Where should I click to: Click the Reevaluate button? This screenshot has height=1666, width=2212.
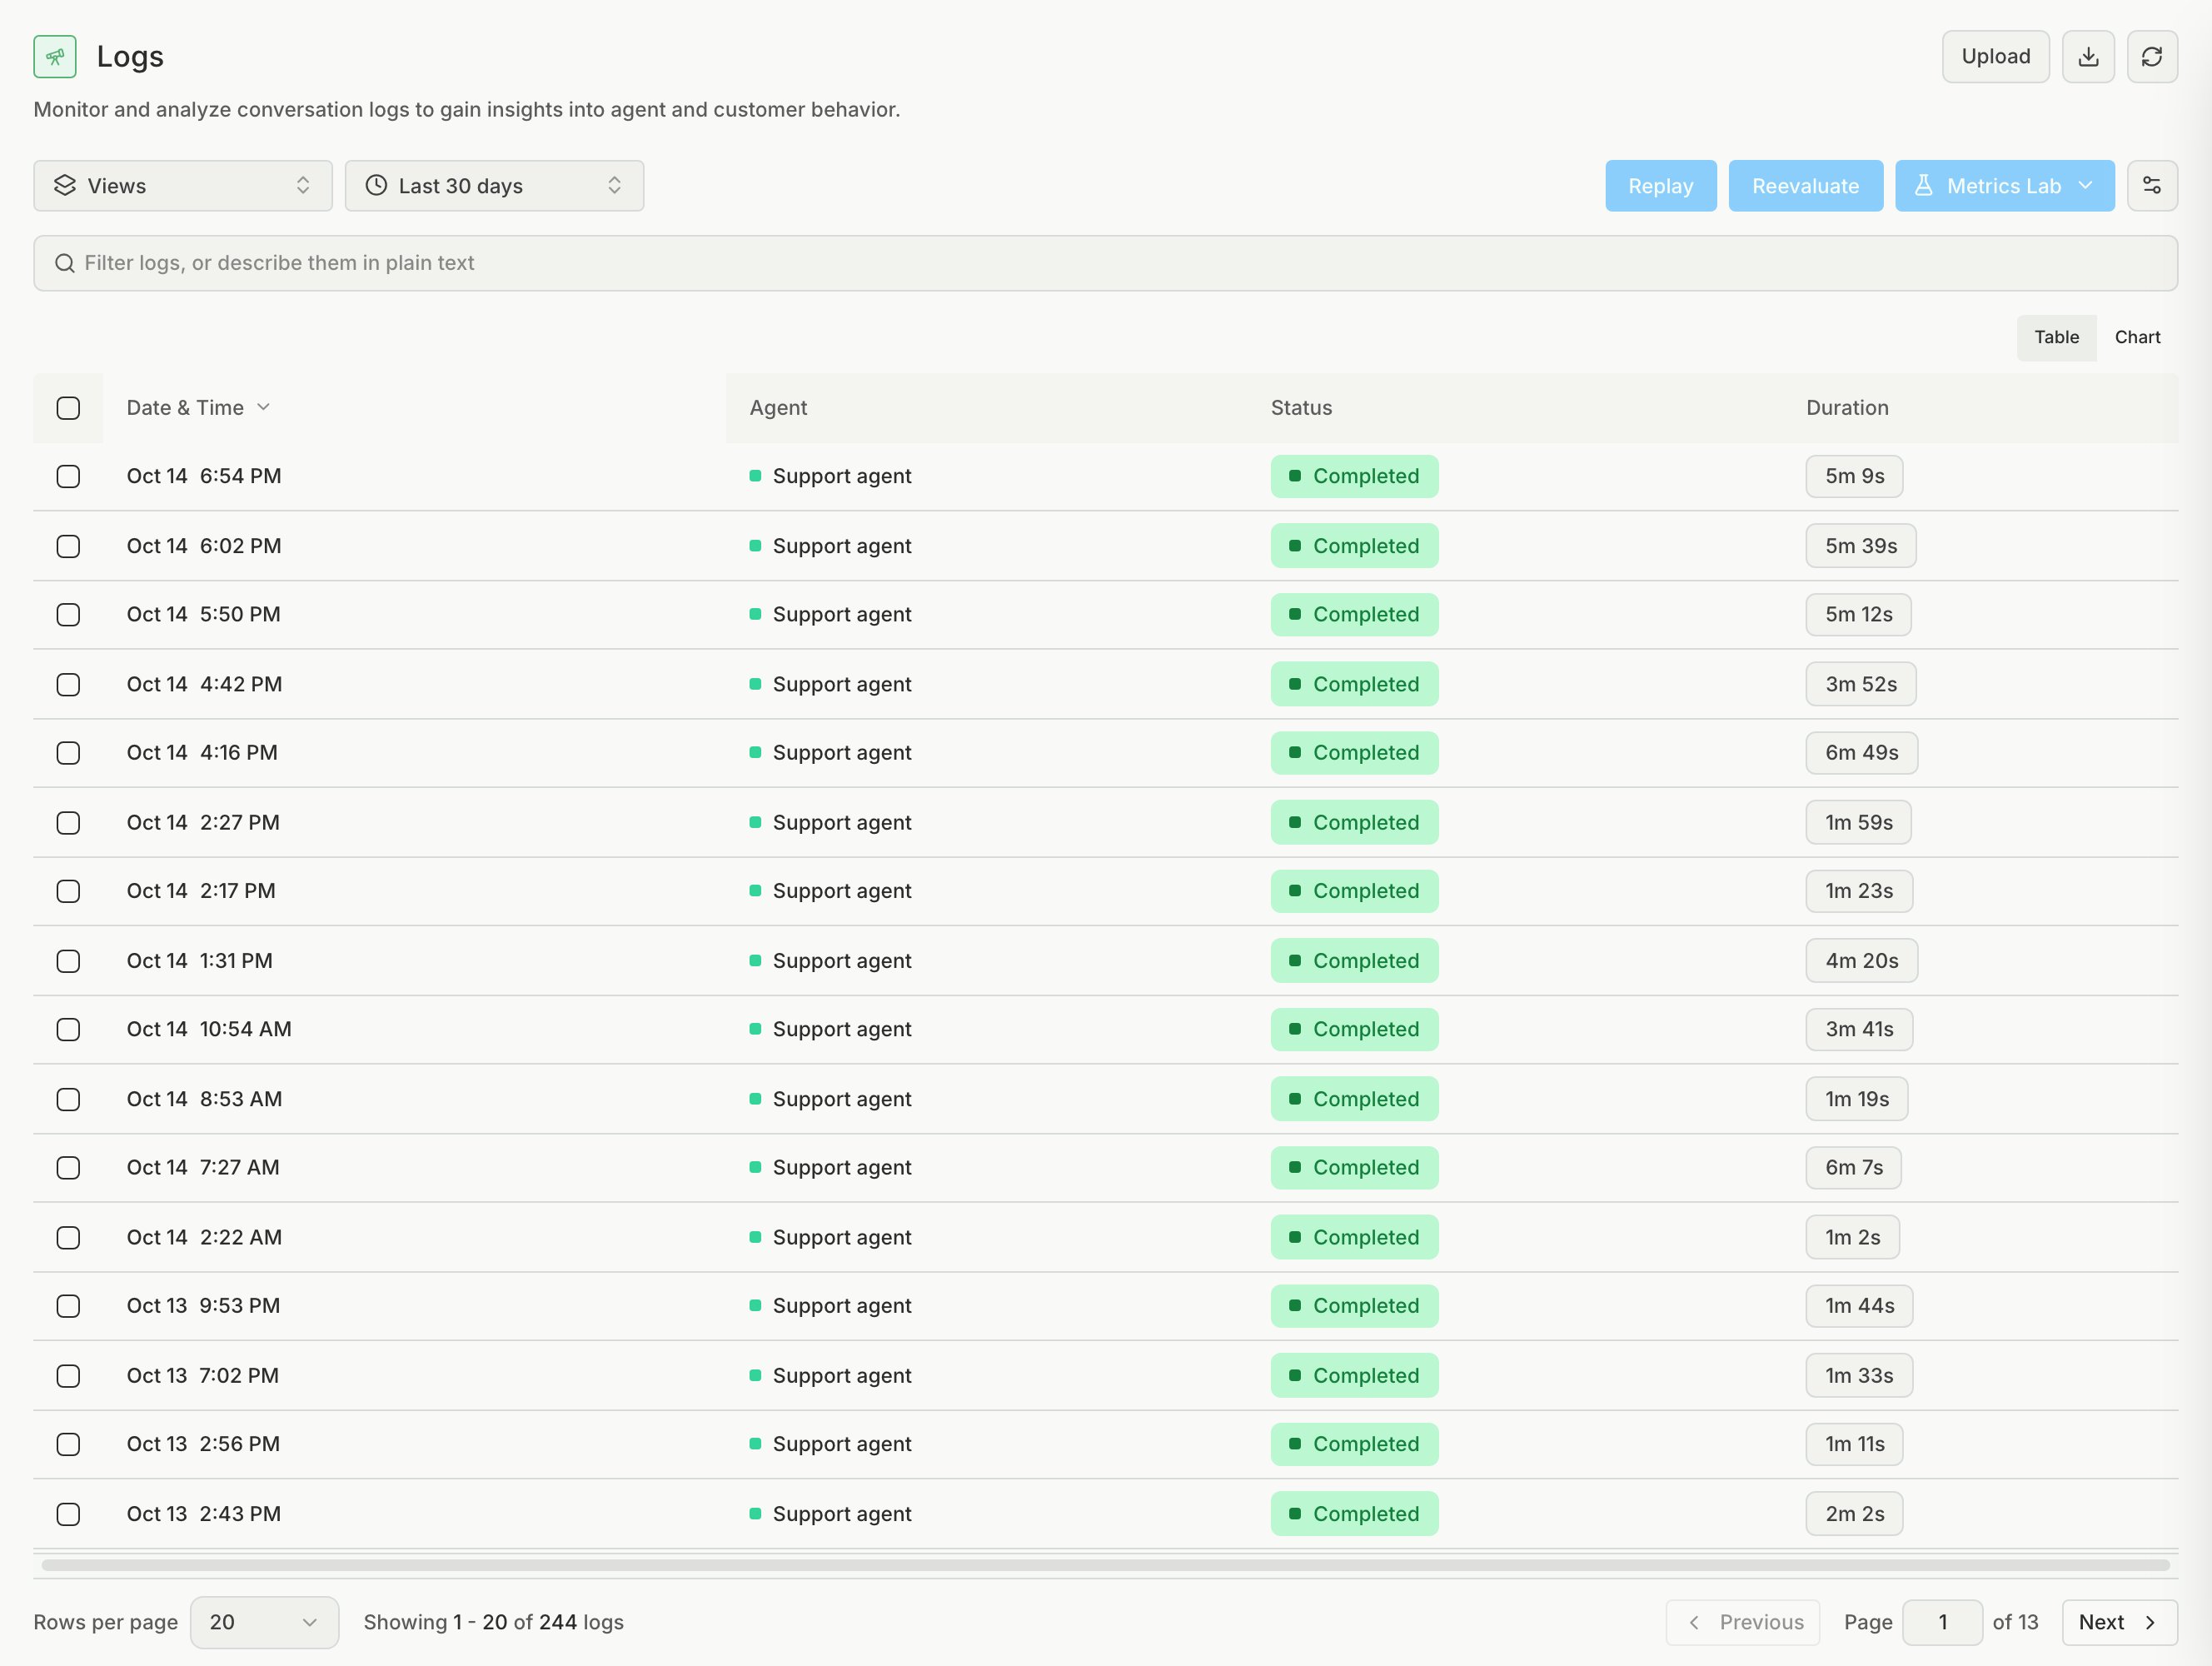pyautogui.click(x=1805, y=186)
